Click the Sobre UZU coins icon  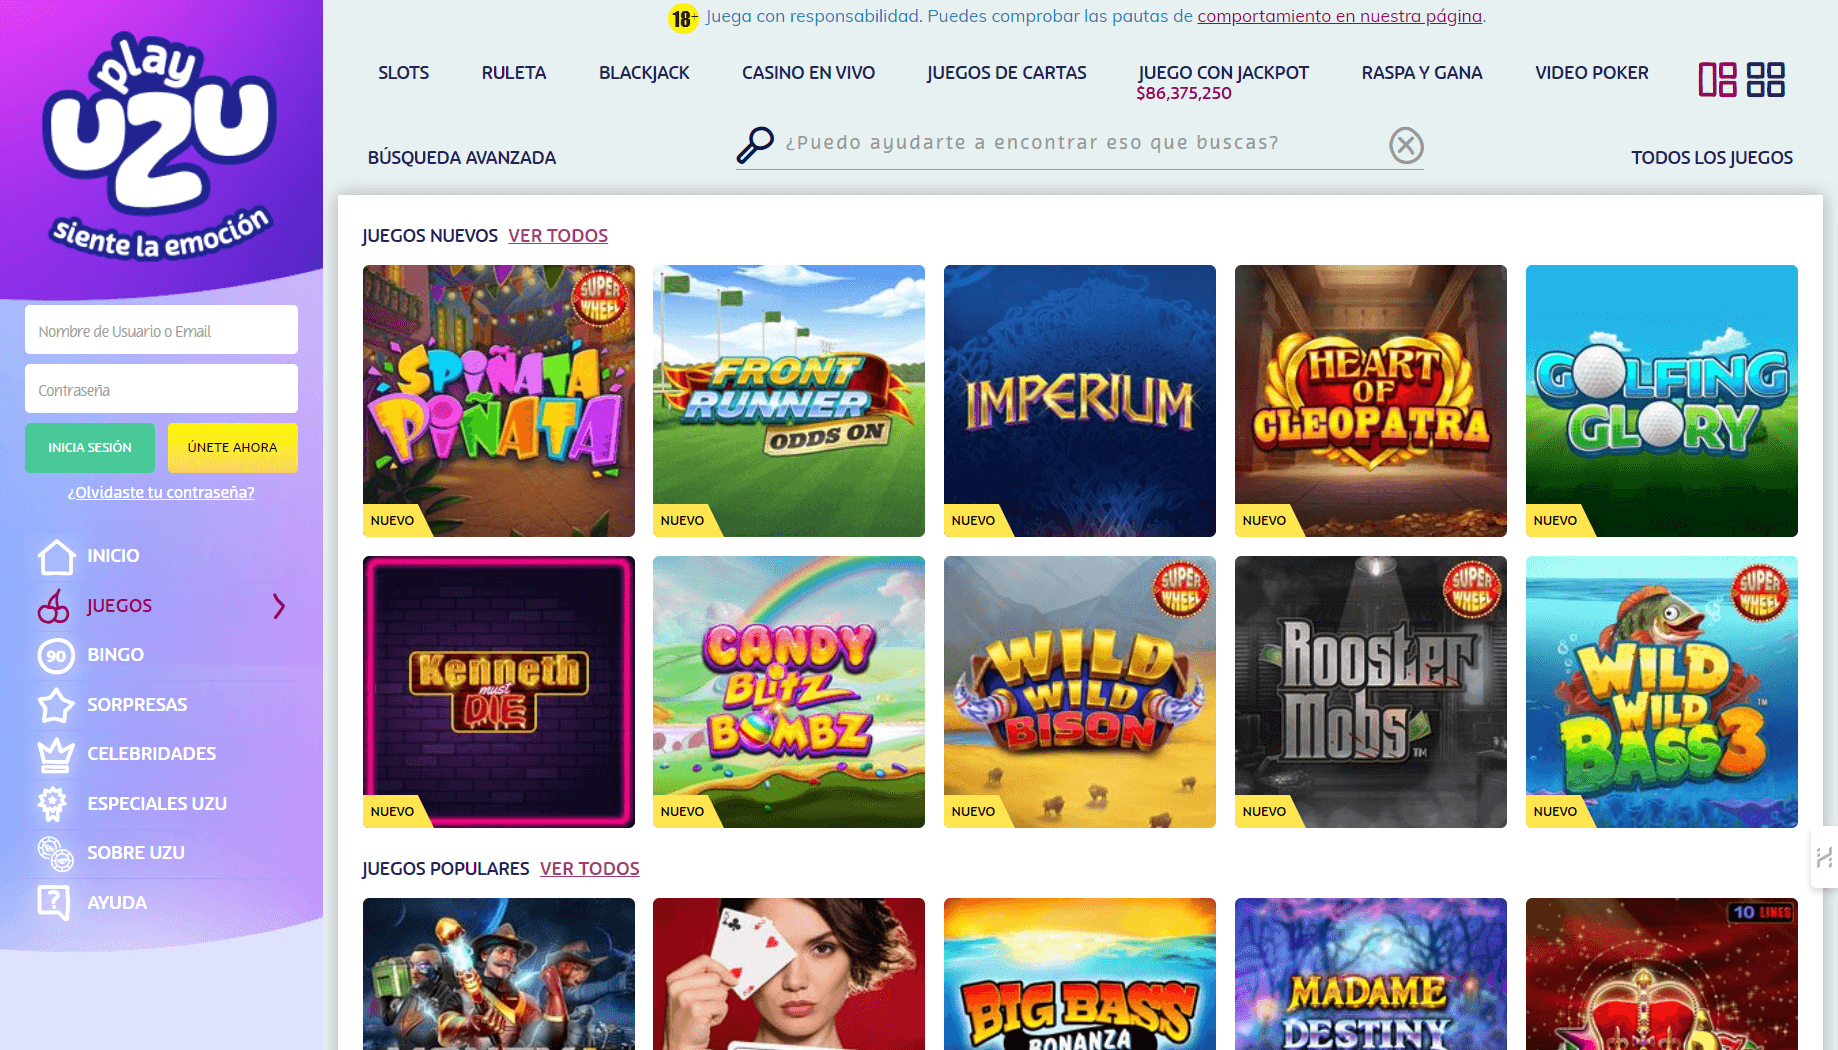[57, 852]
